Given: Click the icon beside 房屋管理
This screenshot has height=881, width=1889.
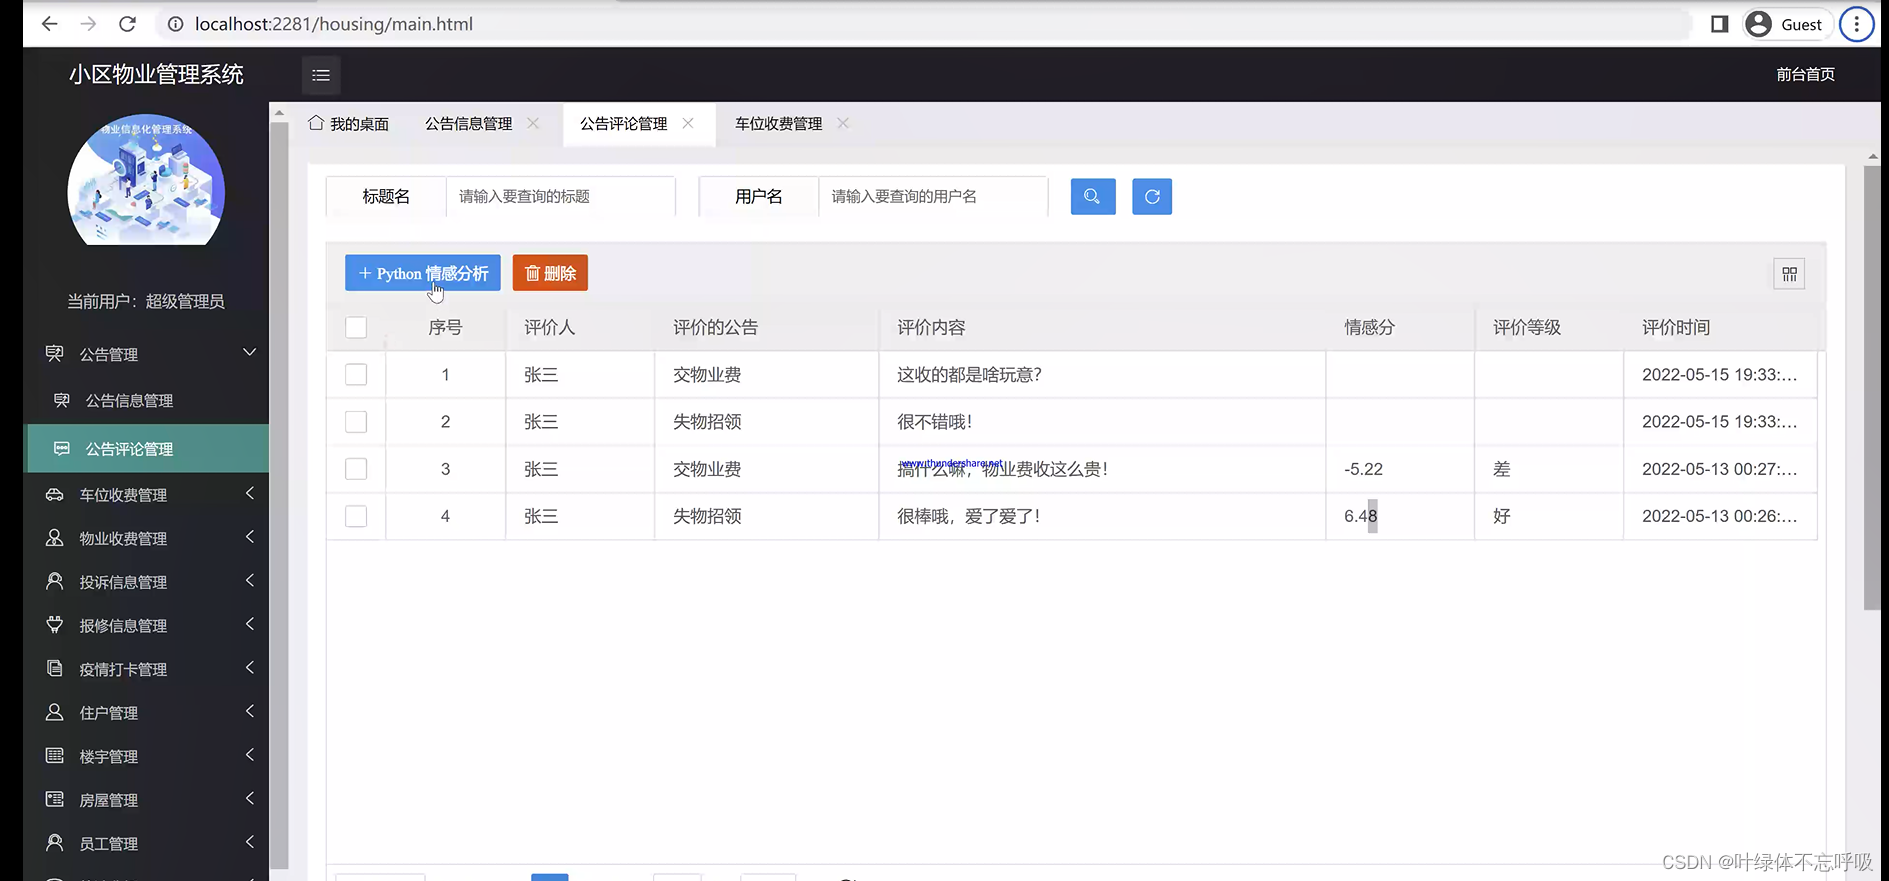Looking at the screenshot, I should click(55, 799).
